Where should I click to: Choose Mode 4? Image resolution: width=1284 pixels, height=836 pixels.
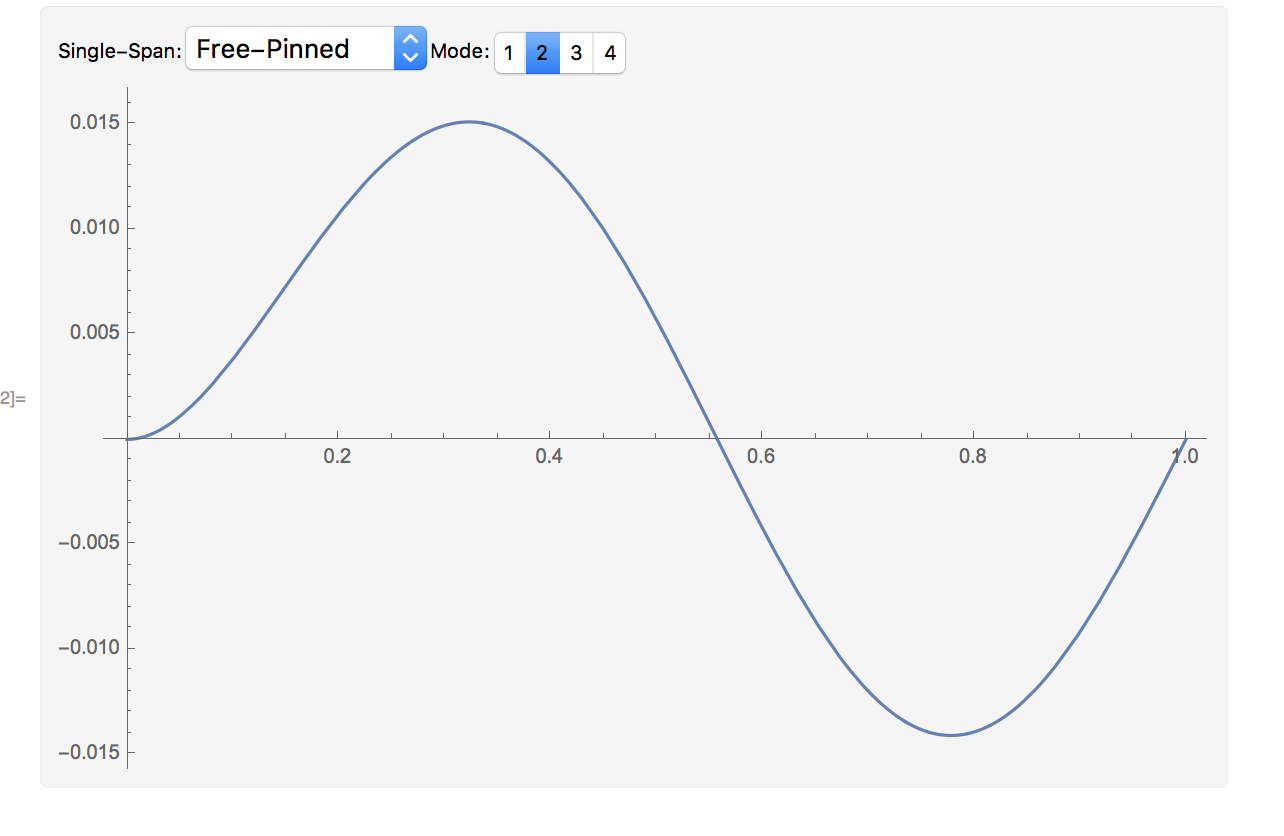point(610,53)
